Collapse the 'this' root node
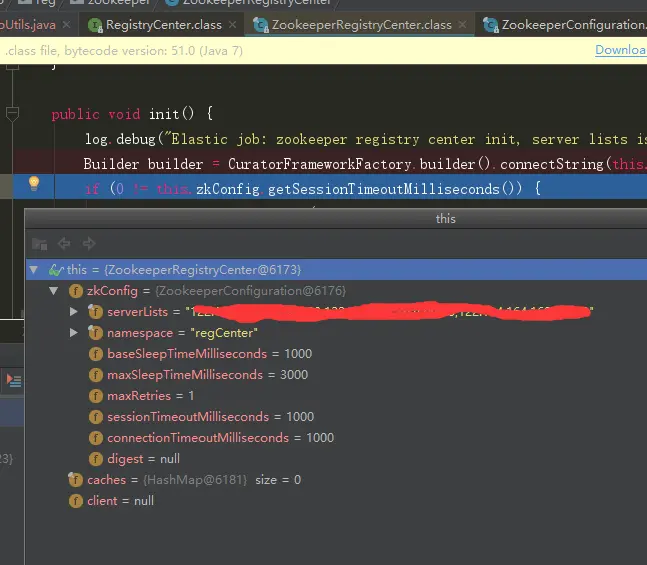The width and height of the screenshot is (647, 565). coord(34,270)
